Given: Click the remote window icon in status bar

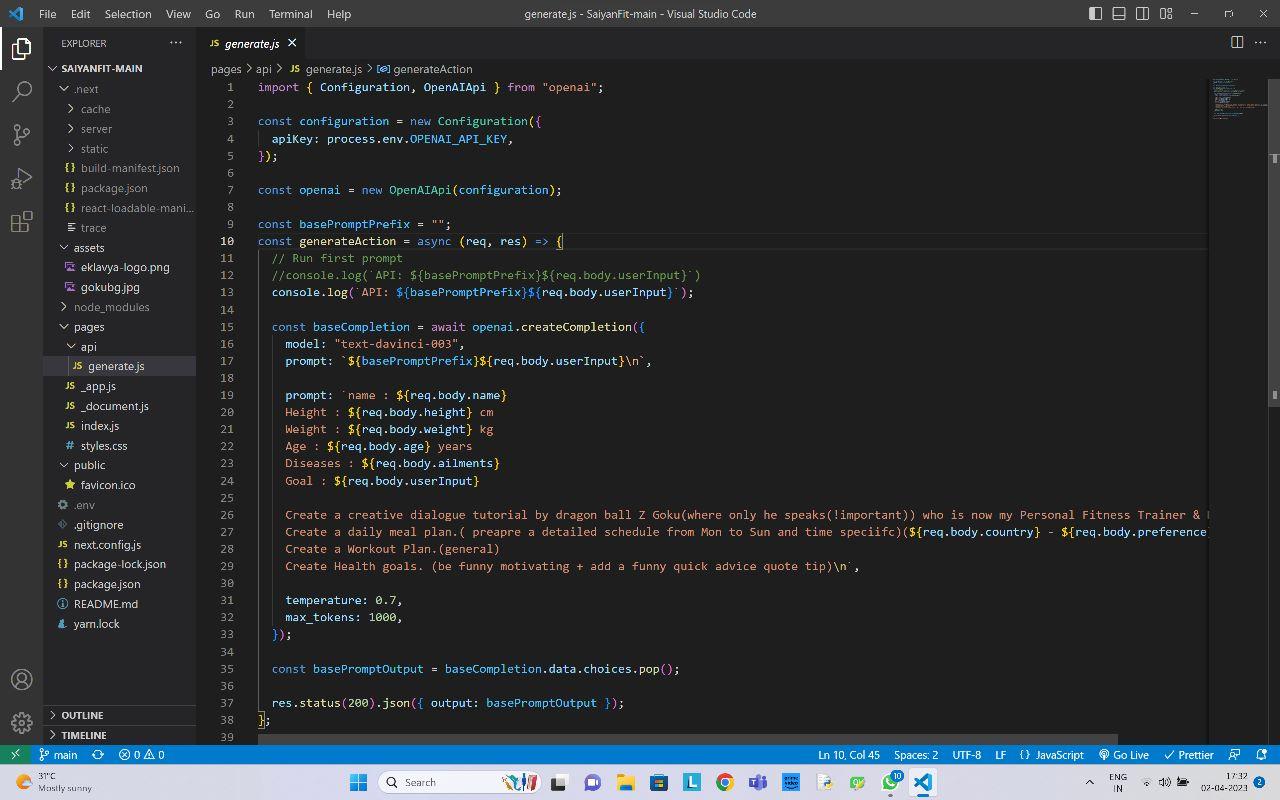Looking at the screenshot, I should pyautogui.click(x=16, y=755).
